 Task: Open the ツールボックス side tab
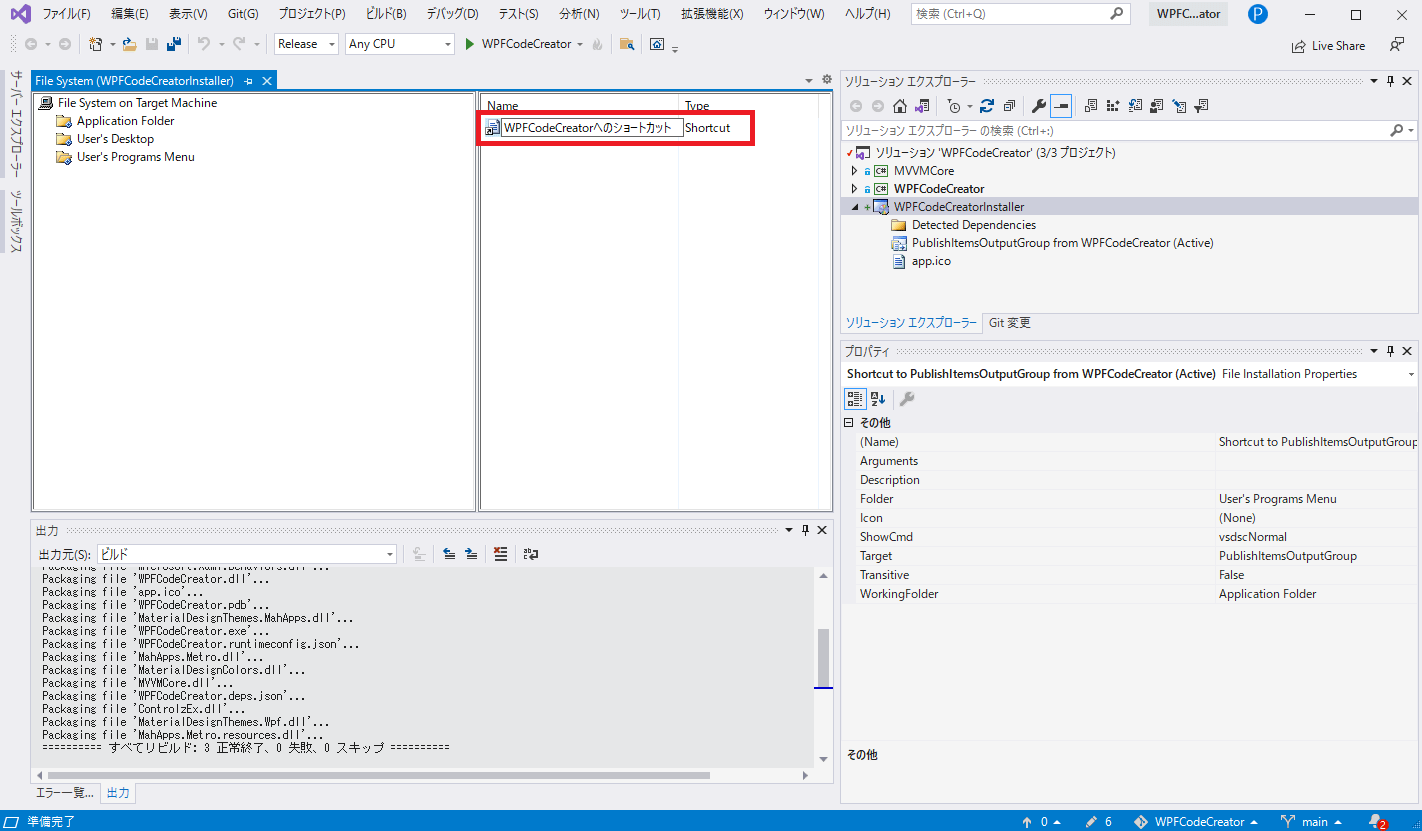pyautogui.click(x=16, y=220)
